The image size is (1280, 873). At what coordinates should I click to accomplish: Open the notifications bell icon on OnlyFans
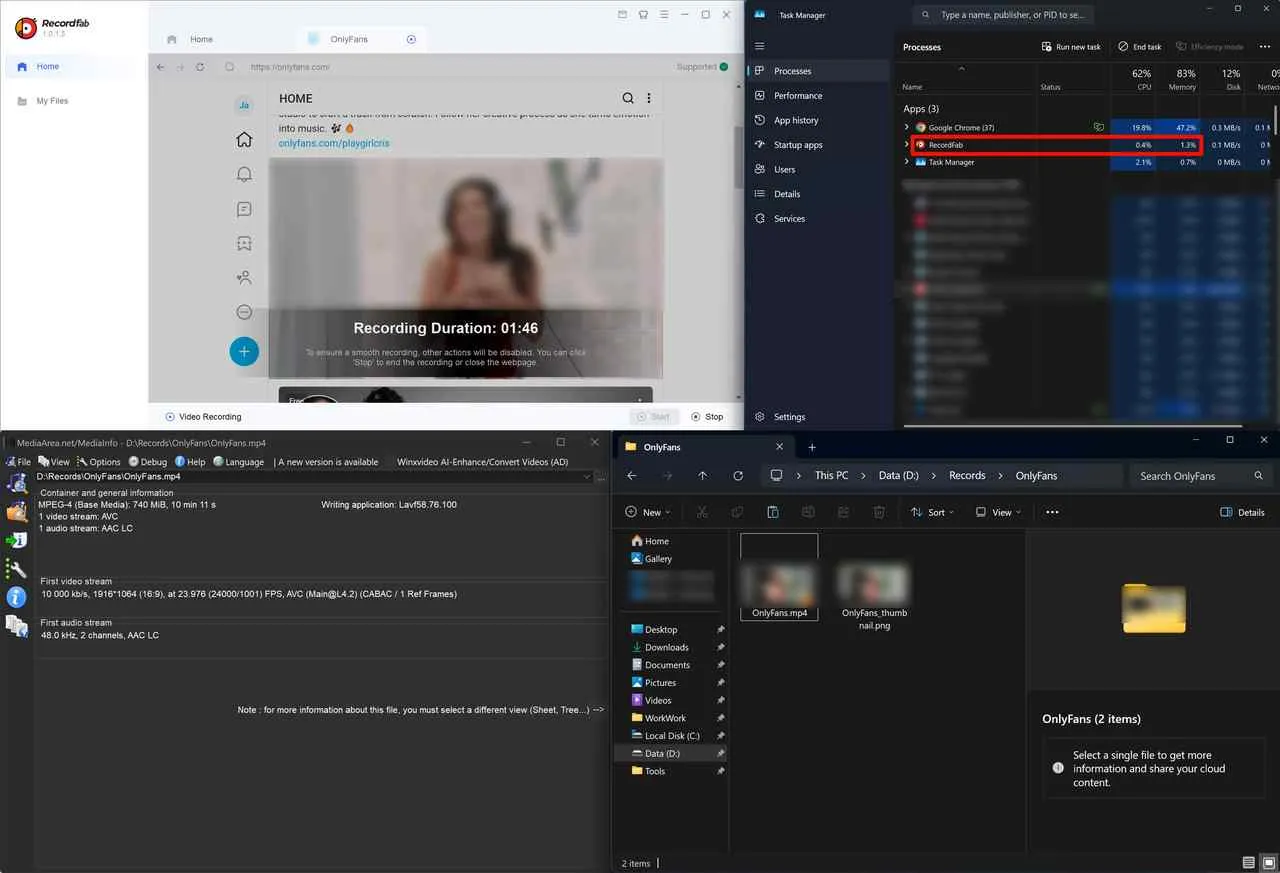coord(244,174)
